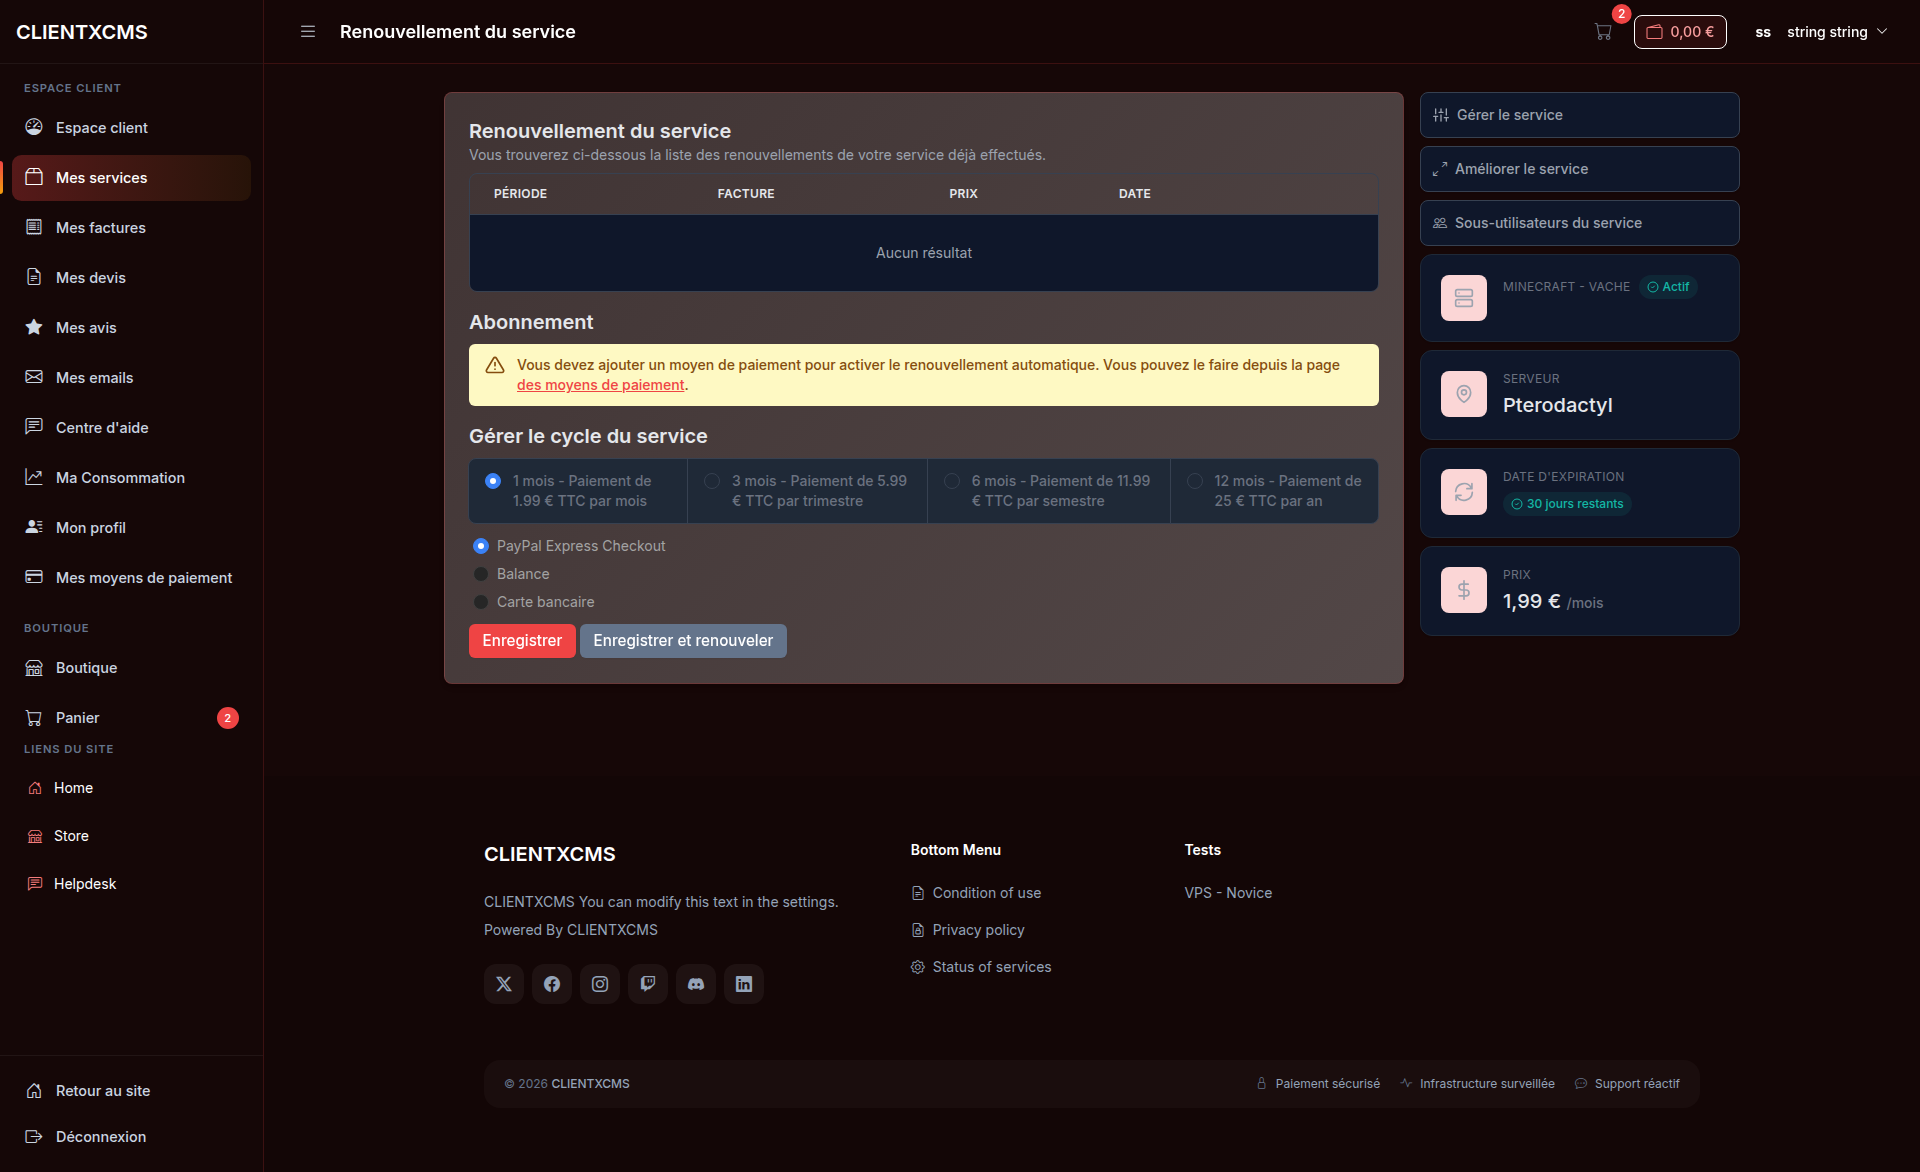Select the 6 mois semestre billing option
1920x1172 pixels.
pos(952,481)
